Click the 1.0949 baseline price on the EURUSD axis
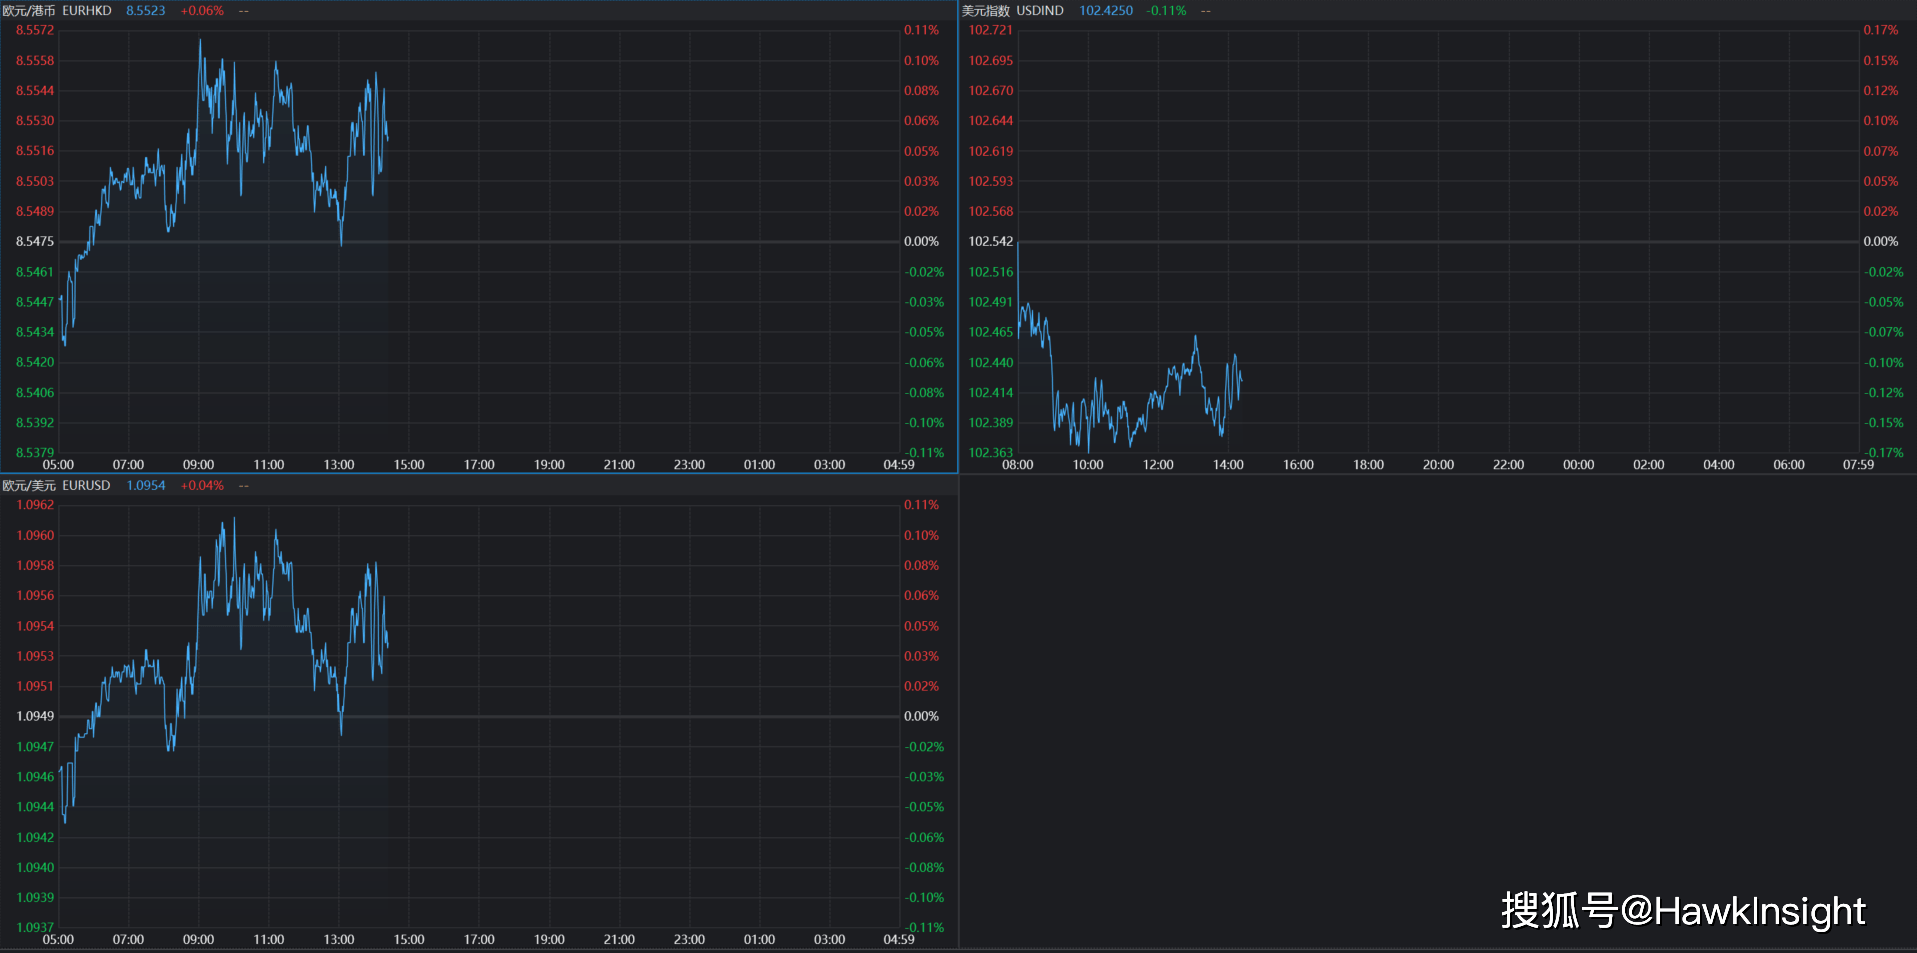This screenshot has width=1917, height=953. (35, 717)
